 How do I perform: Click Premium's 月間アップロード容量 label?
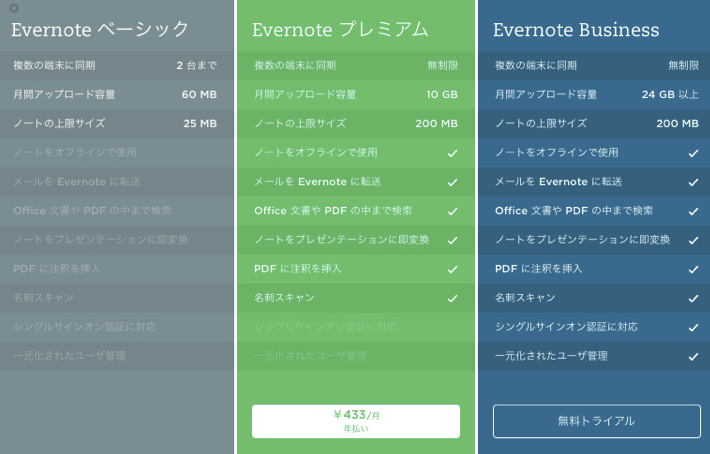pos(305,95)
